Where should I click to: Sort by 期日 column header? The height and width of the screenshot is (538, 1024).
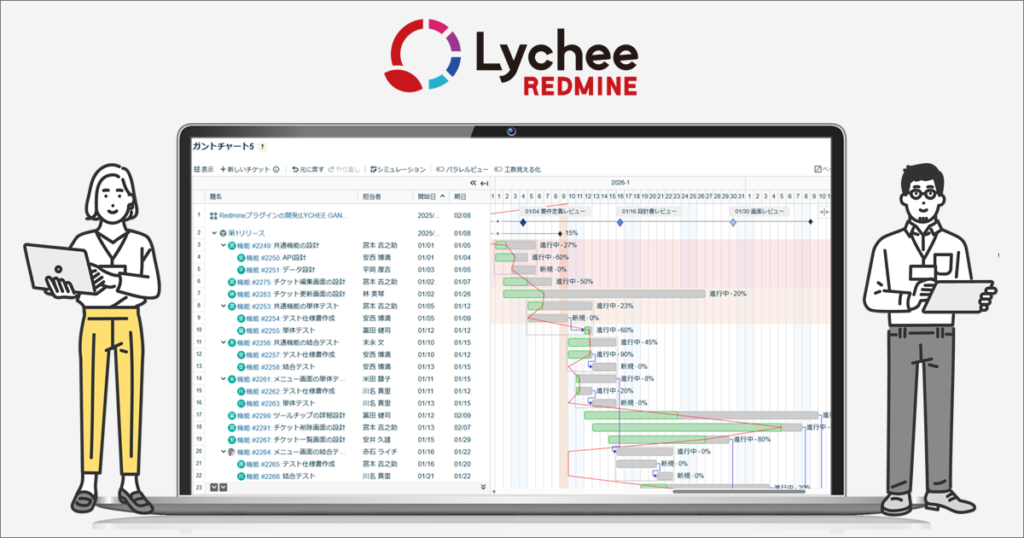(x=460, y=196)
